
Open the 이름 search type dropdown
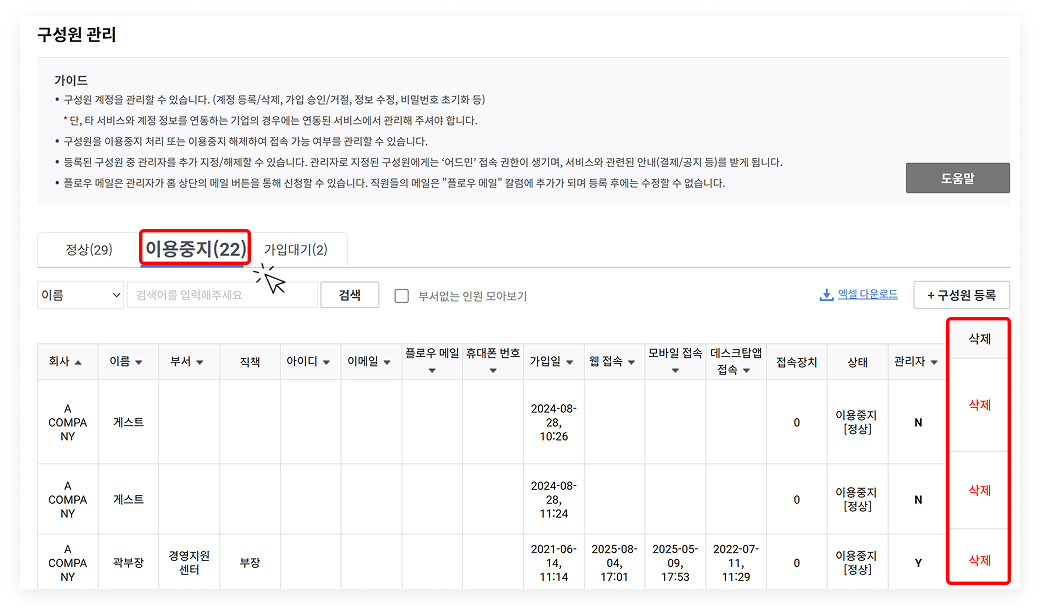(x=79, y=295)
